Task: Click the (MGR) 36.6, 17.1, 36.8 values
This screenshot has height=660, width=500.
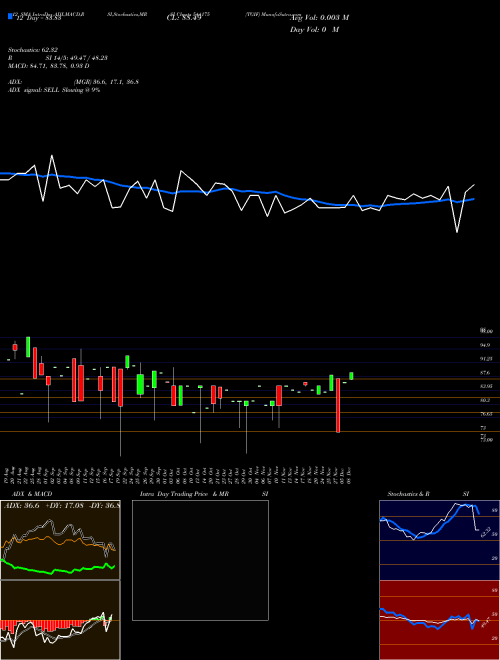Action: click(x=106, y=82)
